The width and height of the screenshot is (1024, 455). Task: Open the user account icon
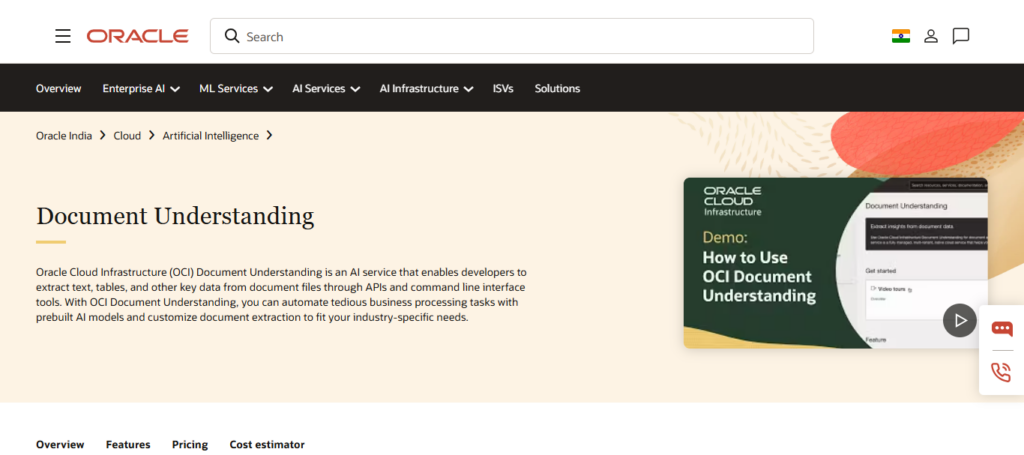[x=931, y=36]
